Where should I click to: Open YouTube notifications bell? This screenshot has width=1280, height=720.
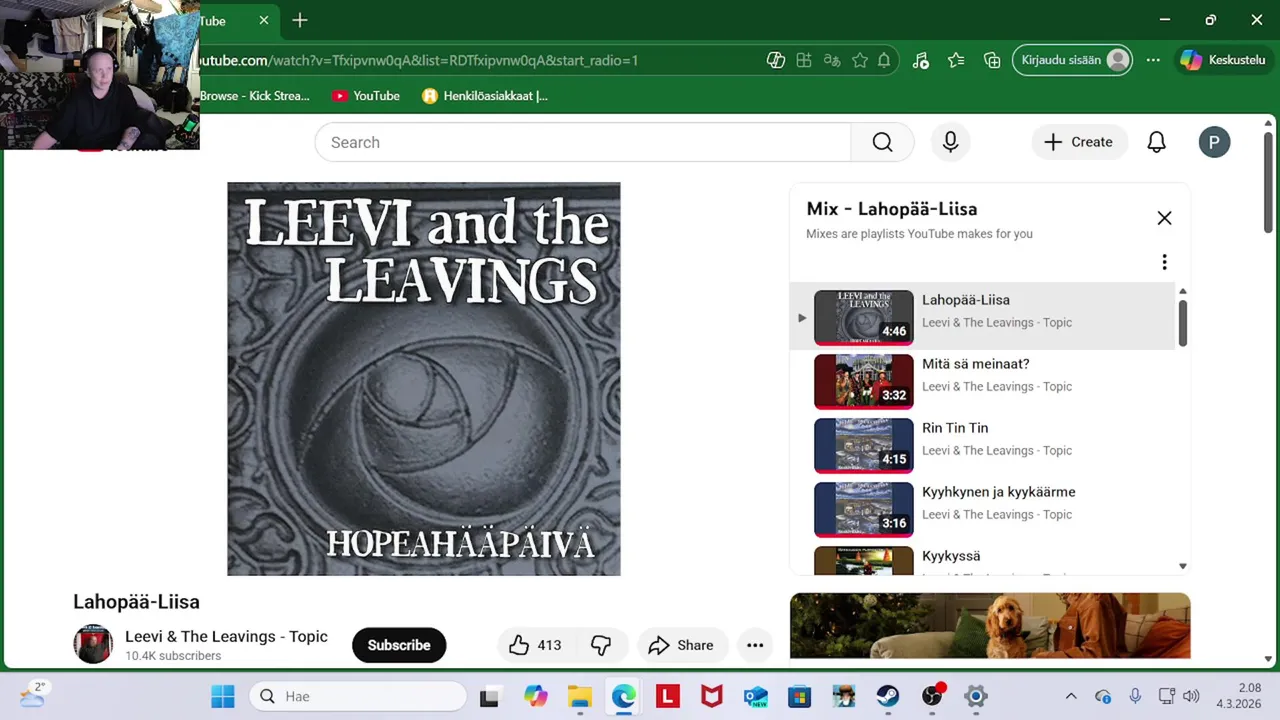click(x=1156, y=142)
